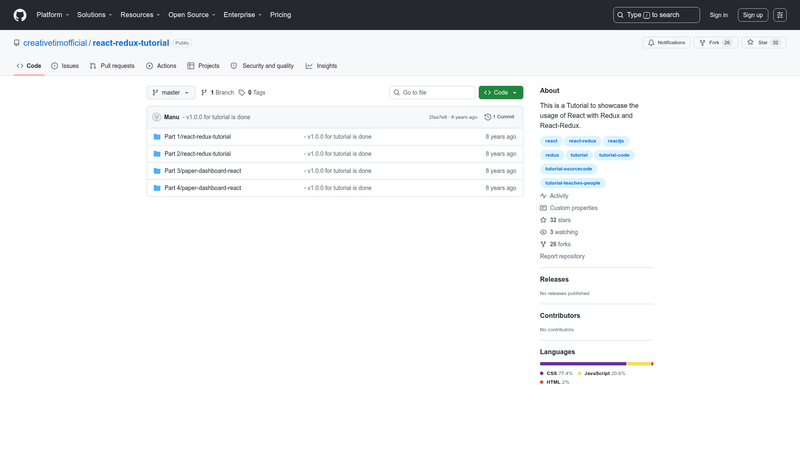Open the Activity link in About
The width and height of the screenshot is (800, 450).
[x=554, y=196]
